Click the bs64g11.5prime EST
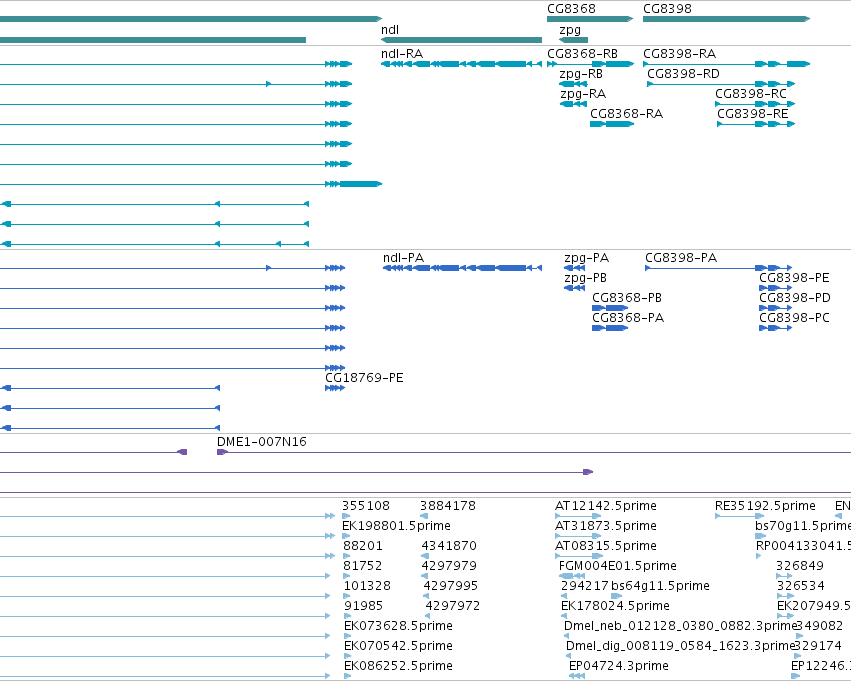 pyautogui.click(x=616, y=596)
